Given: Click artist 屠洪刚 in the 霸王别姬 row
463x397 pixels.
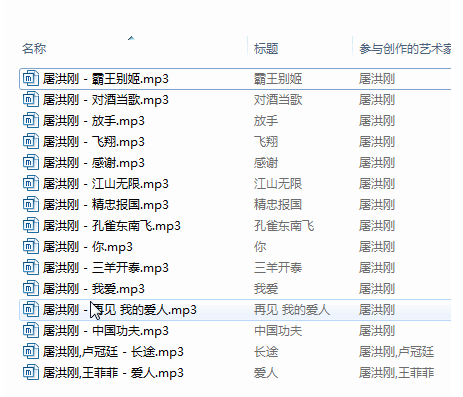Looking at the screenshot, I should pos(377,79).
